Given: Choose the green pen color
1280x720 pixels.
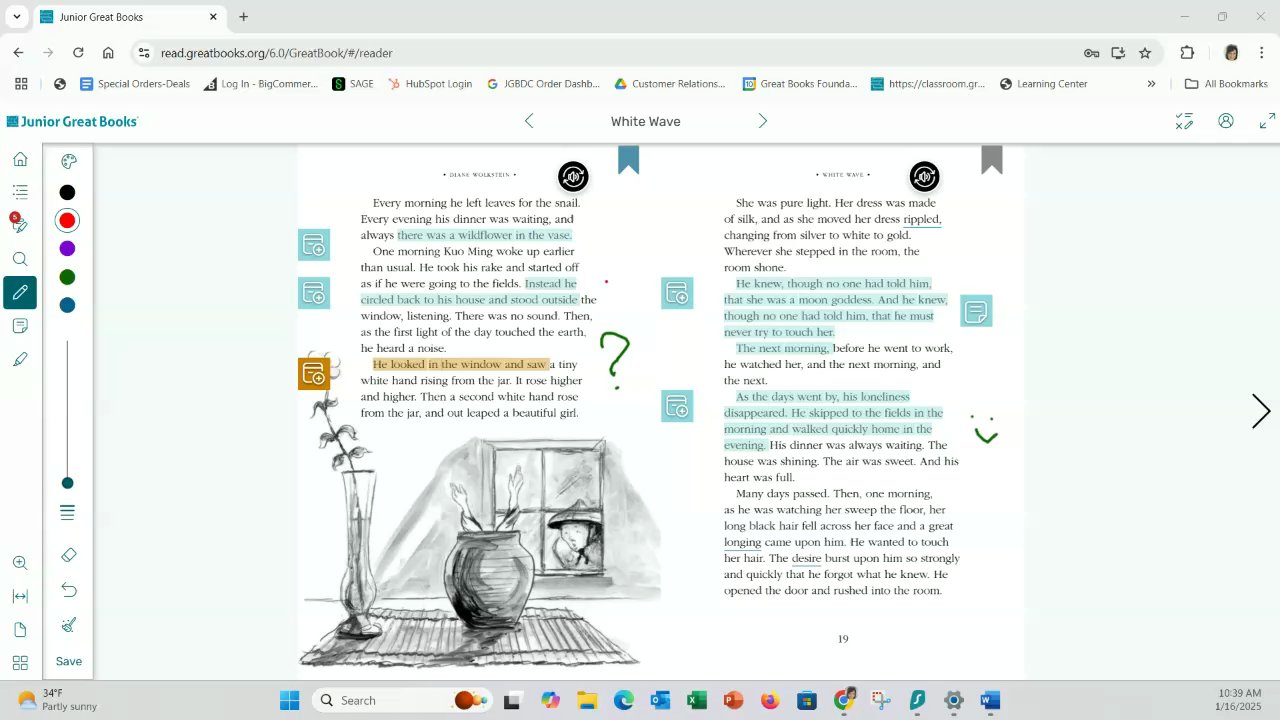Looking at the screenshot, I should (67, 277).
